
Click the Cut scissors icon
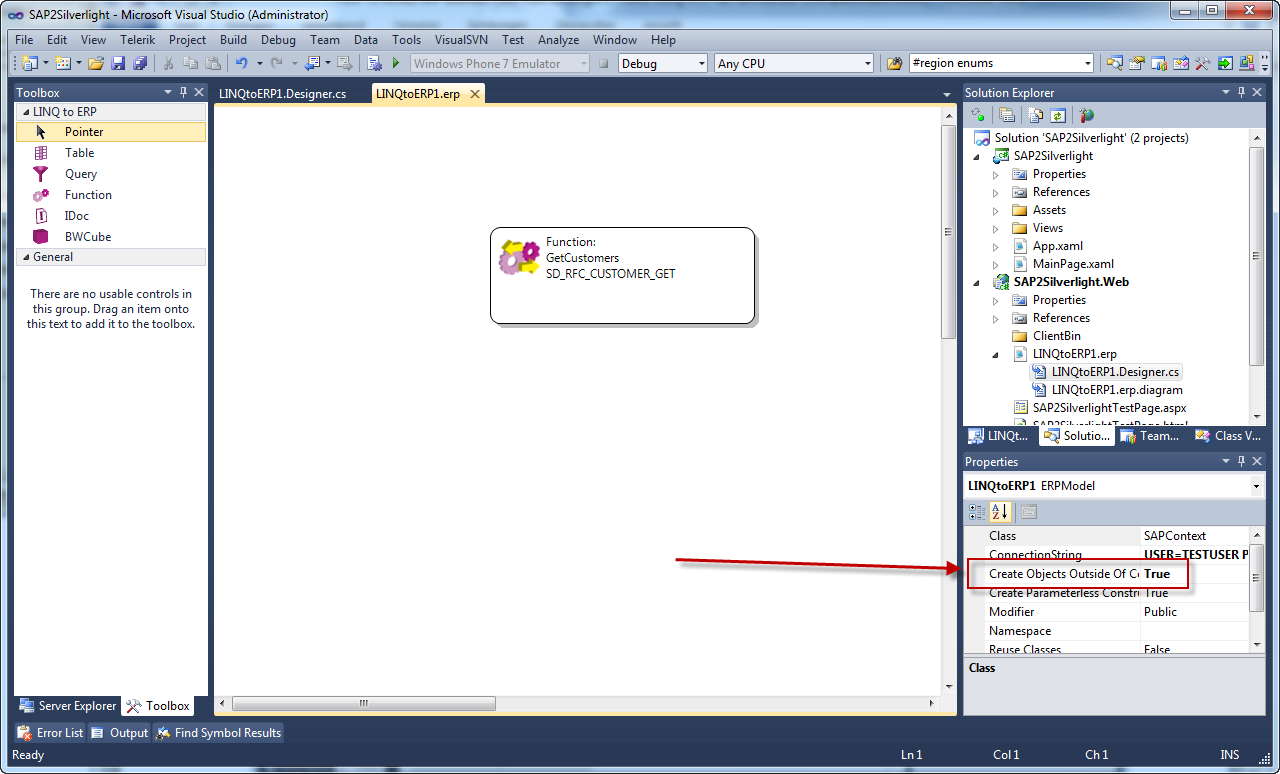point(170,63)
